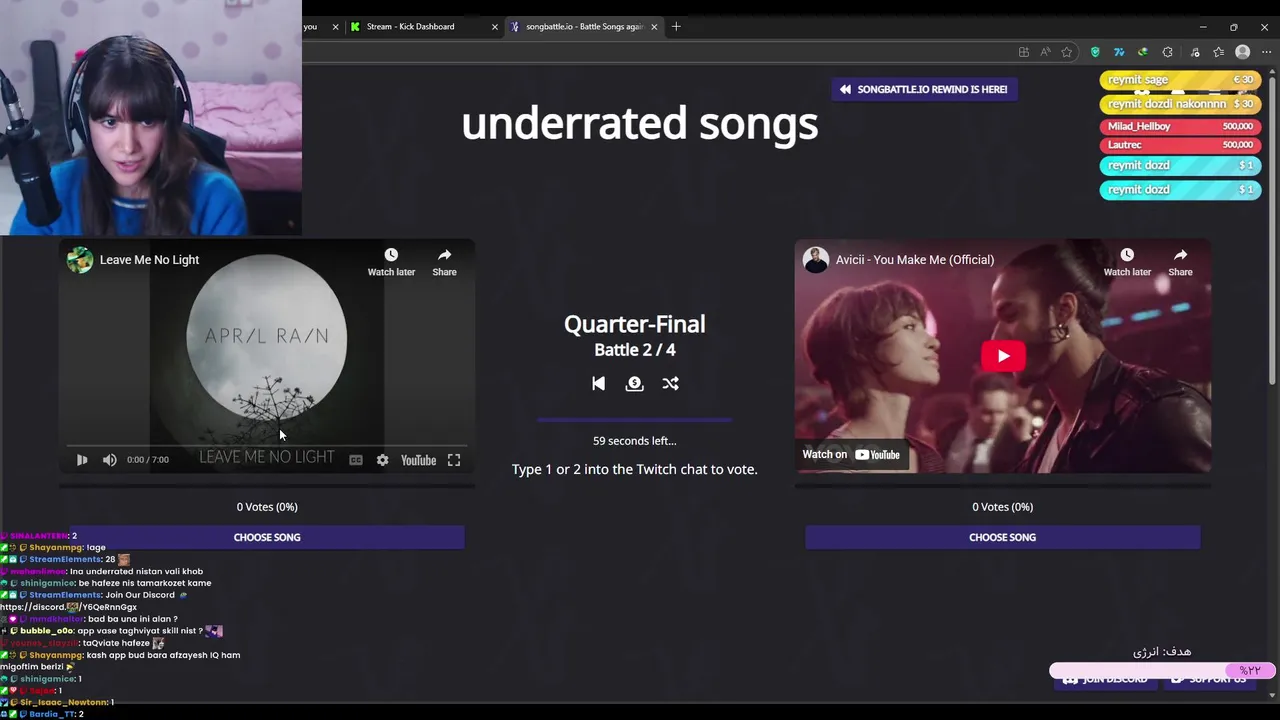Share the Leave Me No Light video
This screenshot has height=720, width=1280.
point(444,262)
